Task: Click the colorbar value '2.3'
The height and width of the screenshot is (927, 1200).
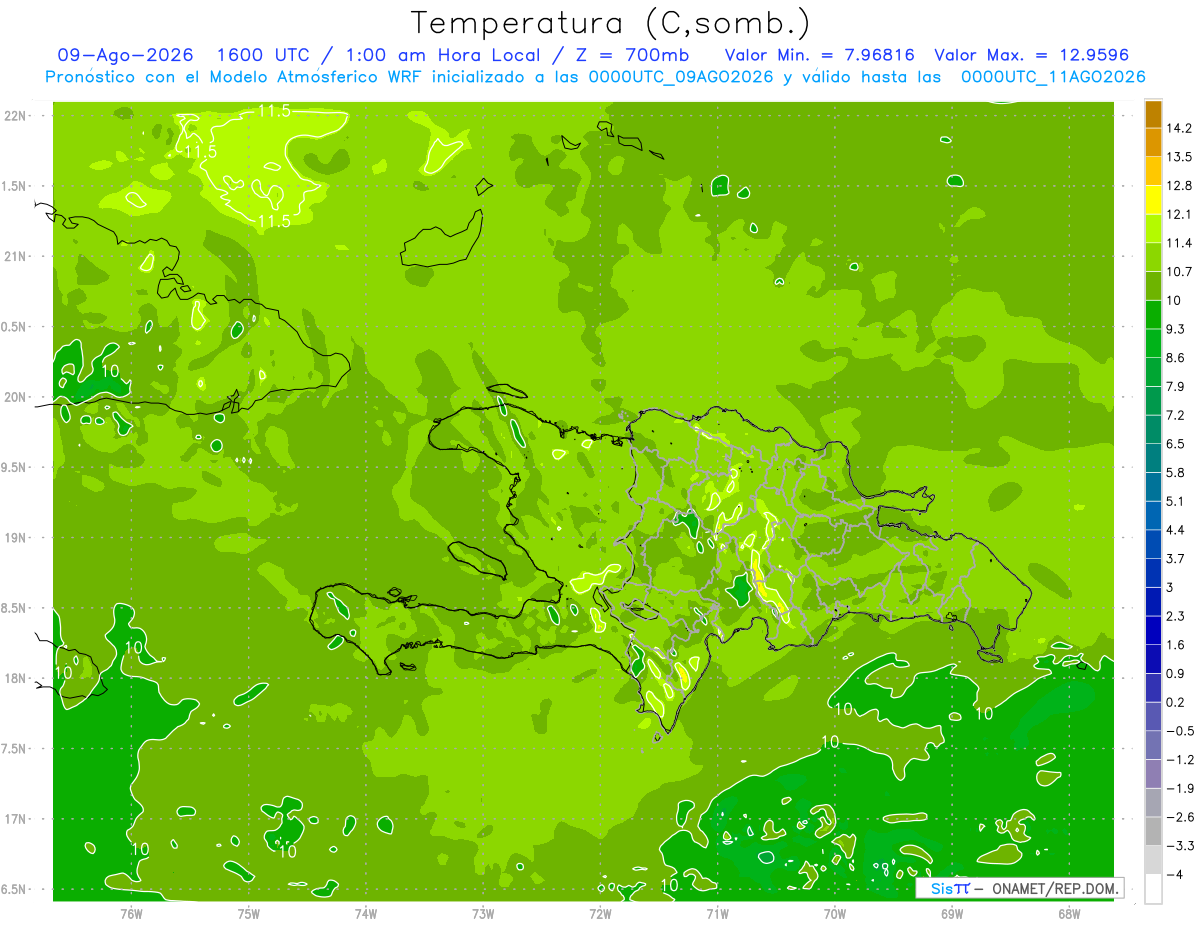Action: click(1177, 616)
